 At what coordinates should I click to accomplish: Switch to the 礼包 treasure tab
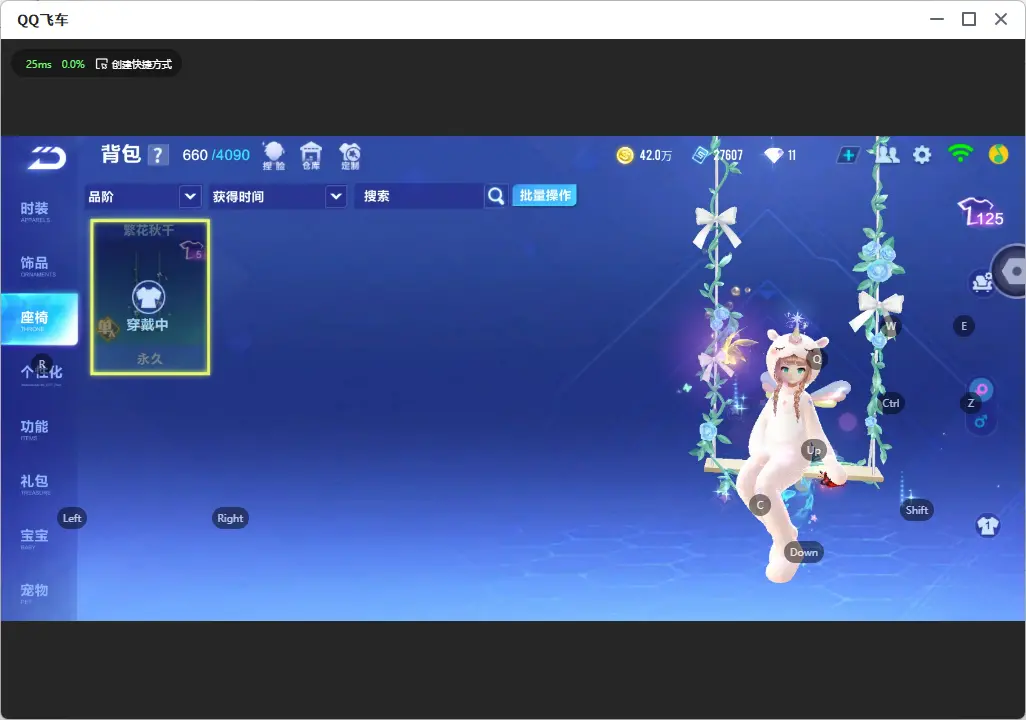[x=35, y=482]
